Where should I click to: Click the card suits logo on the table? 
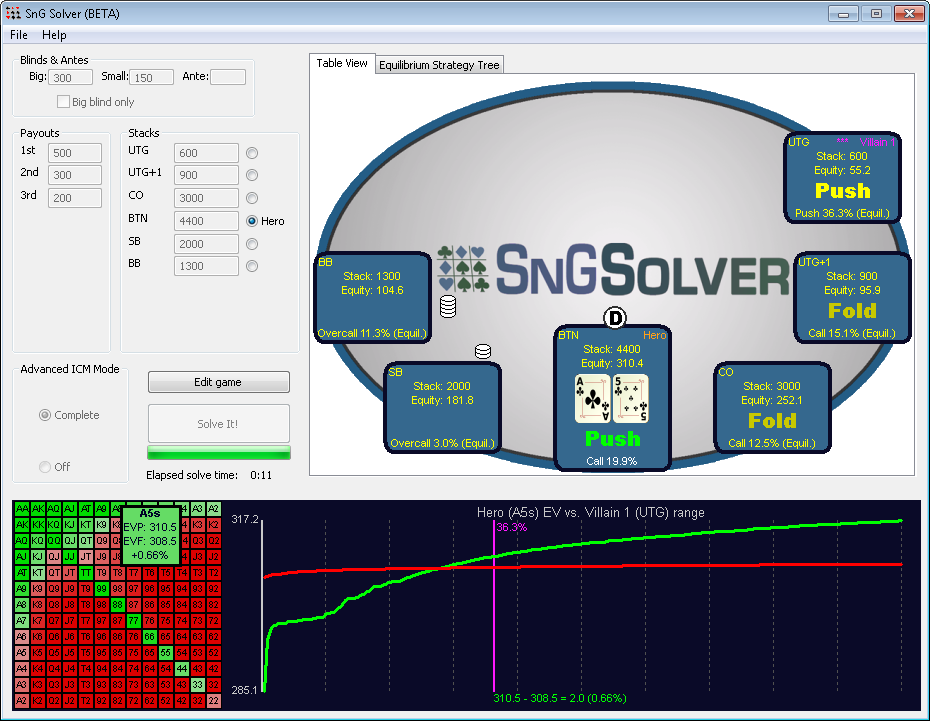pyautogui.click(x=463, y=270)
